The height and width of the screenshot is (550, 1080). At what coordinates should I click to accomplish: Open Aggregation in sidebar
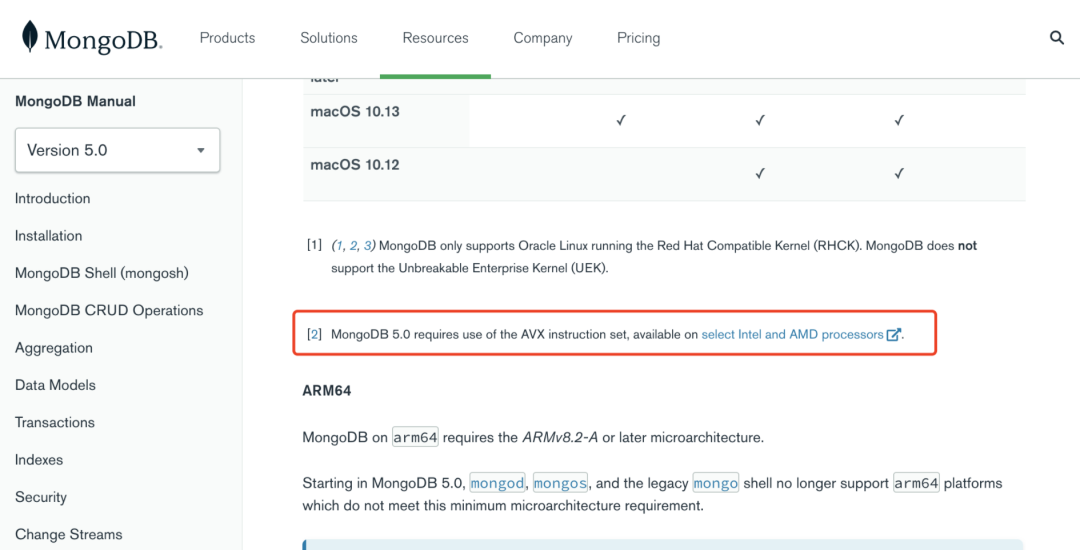tap(54, 348)
